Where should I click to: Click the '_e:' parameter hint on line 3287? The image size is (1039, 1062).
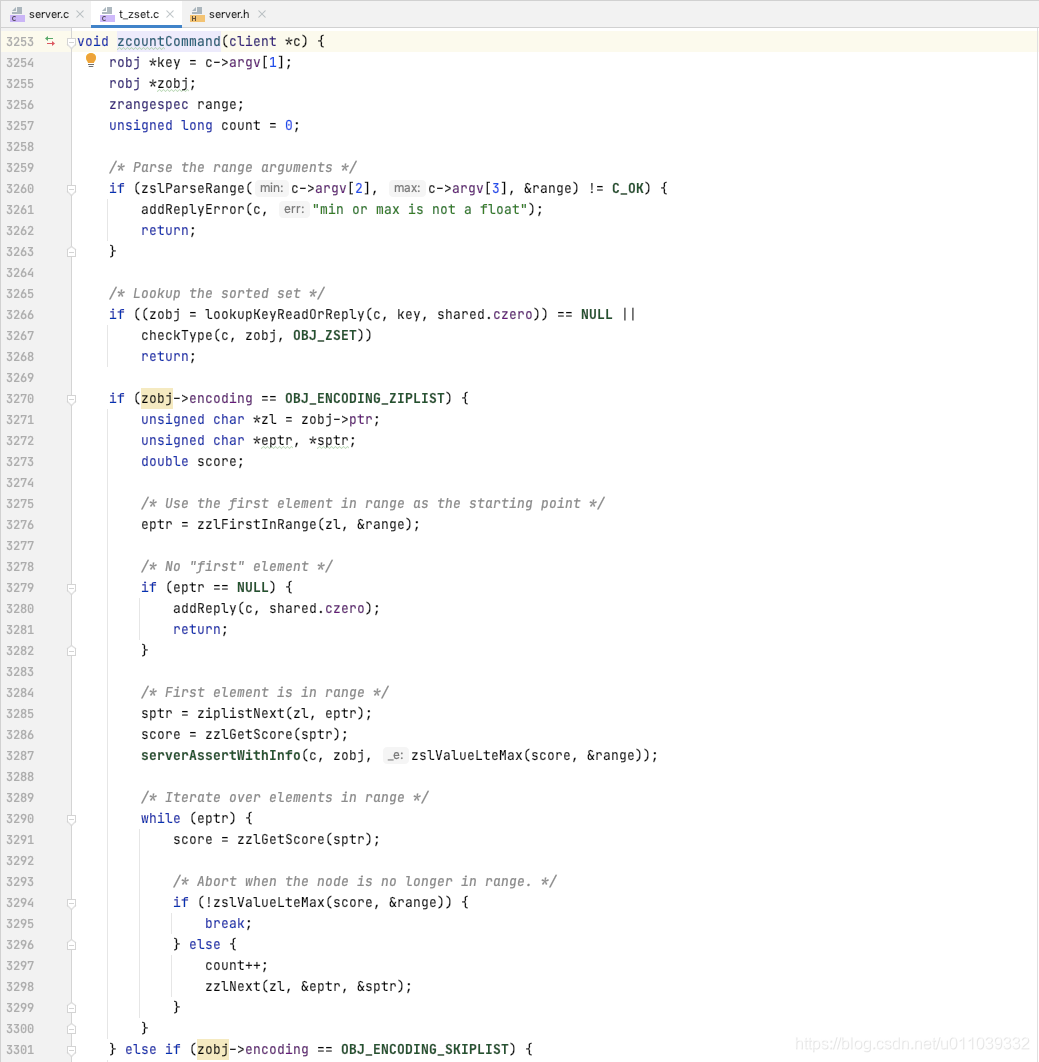click(396, 755)
